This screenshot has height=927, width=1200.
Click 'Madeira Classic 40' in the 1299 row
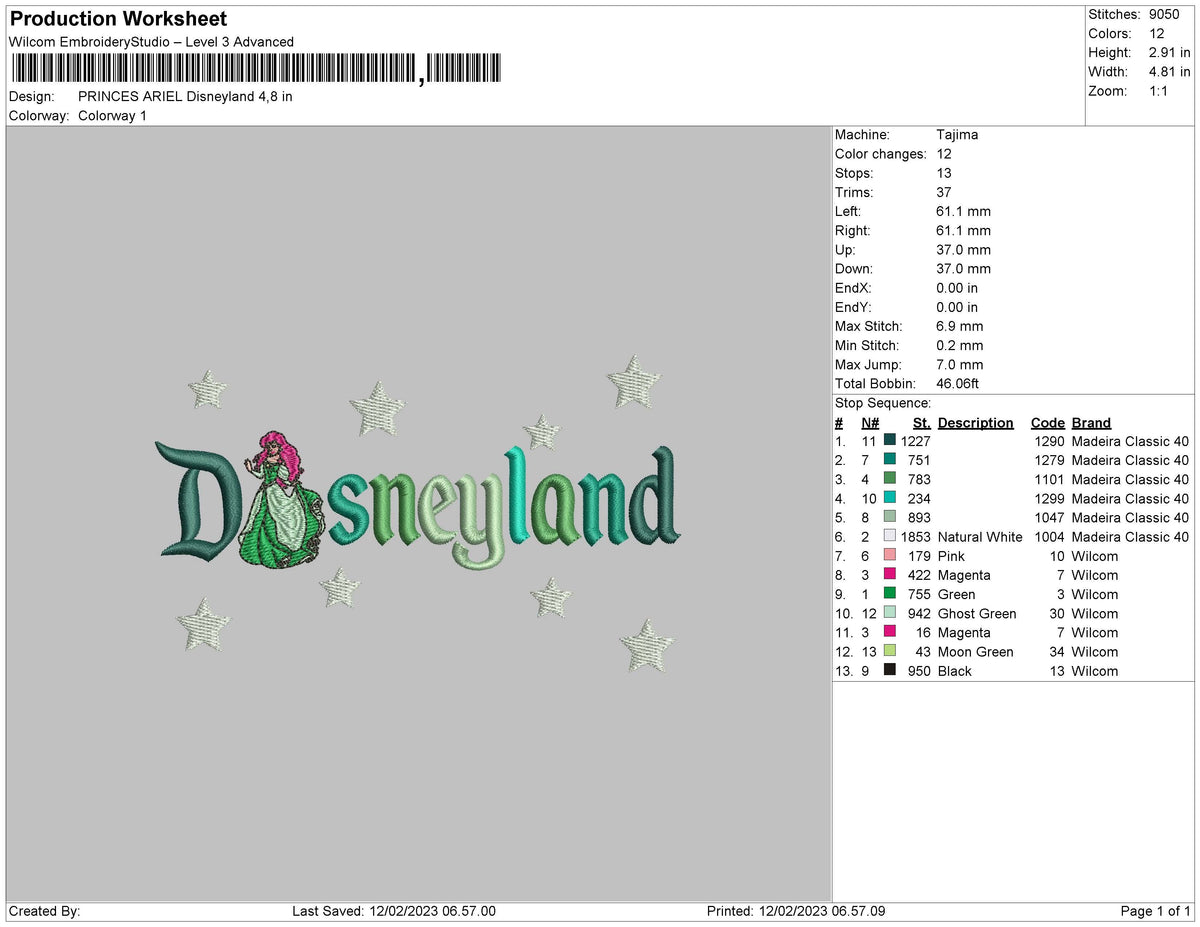[1130, 499]
